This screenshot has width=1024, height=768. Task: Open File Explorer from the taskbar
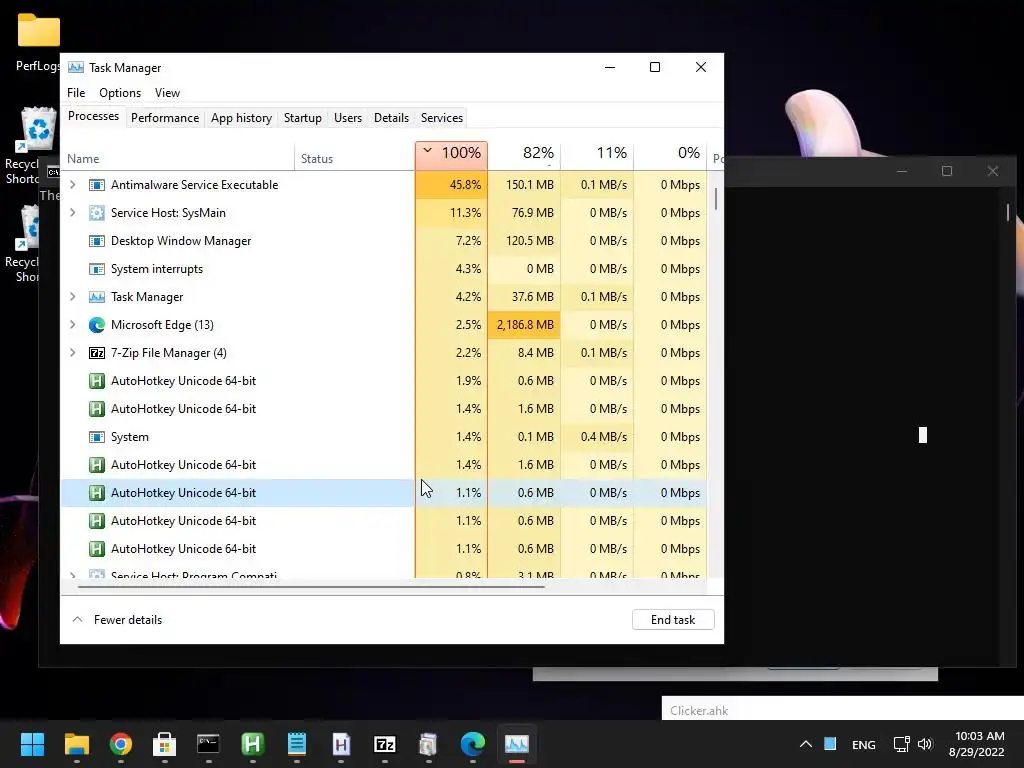(x=76, y=744)
